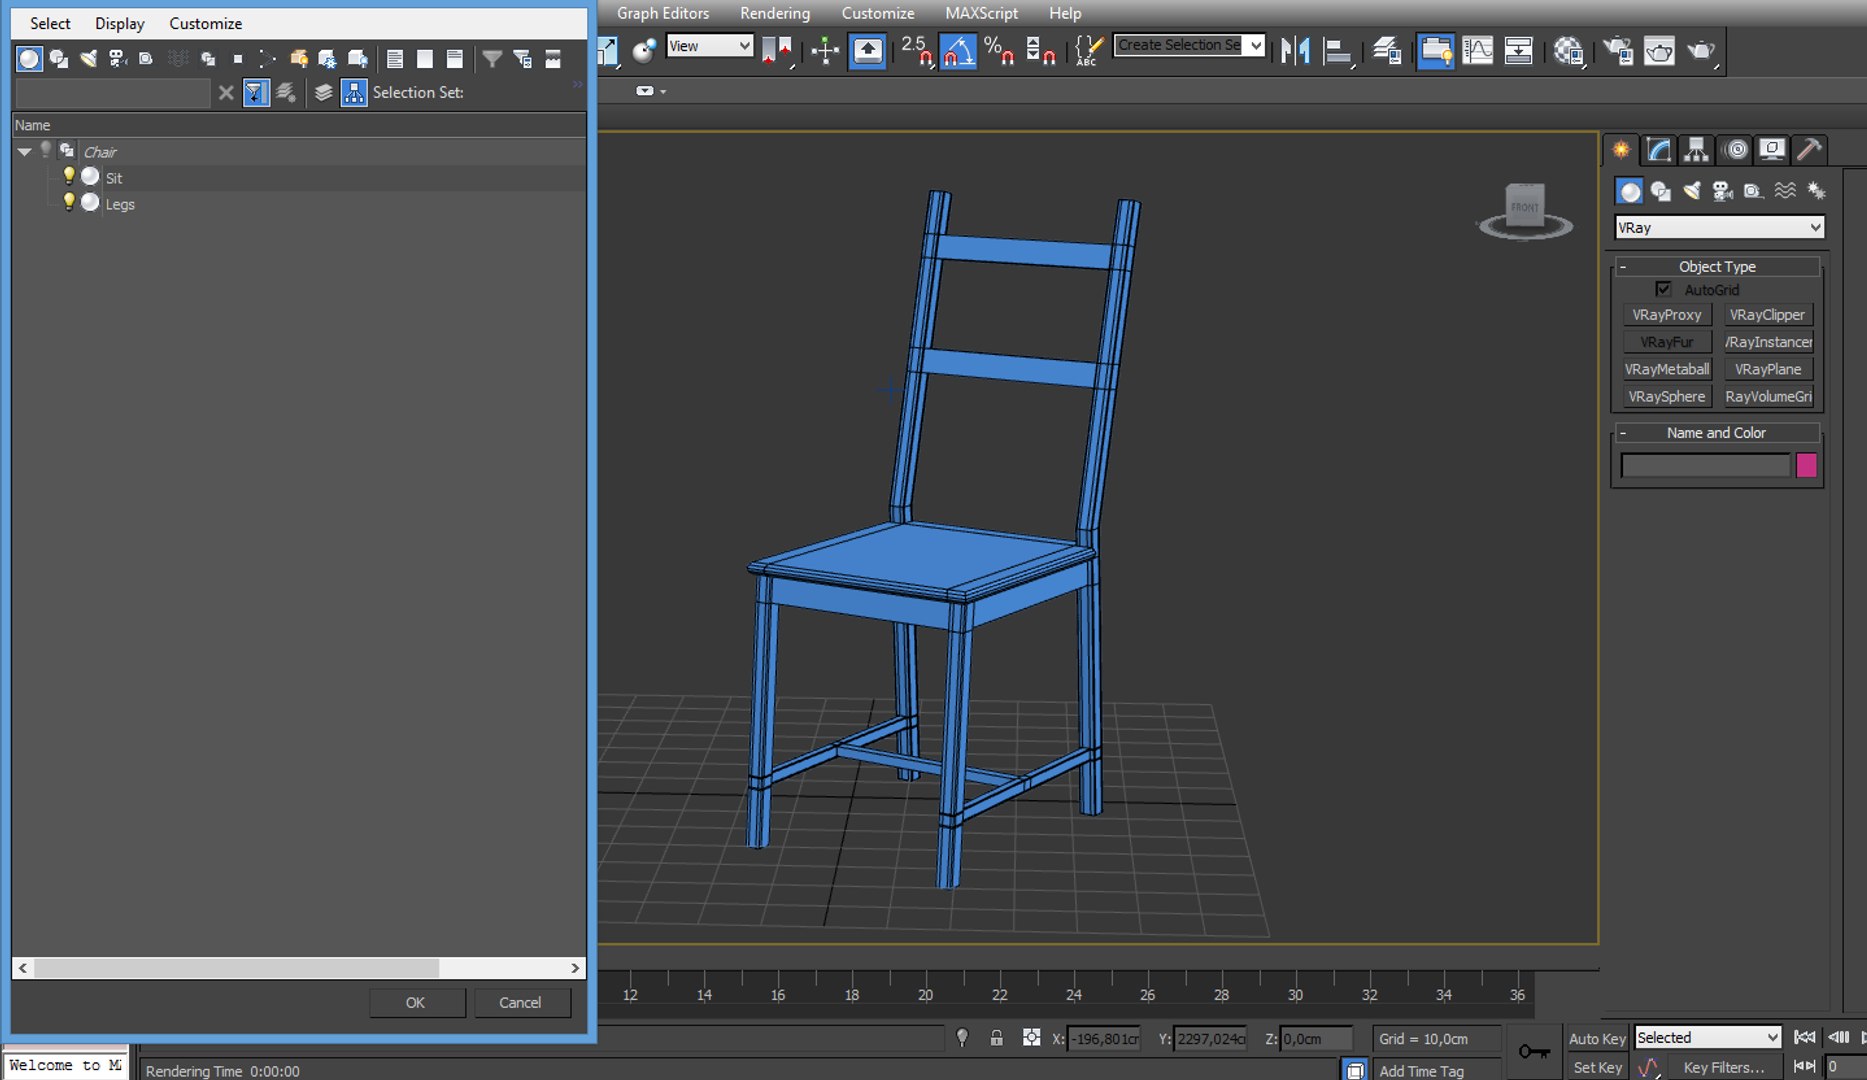
Task: Toggle the Display Lights filter in the dialog
Action: pyautogui.click(x=89, y=59)
